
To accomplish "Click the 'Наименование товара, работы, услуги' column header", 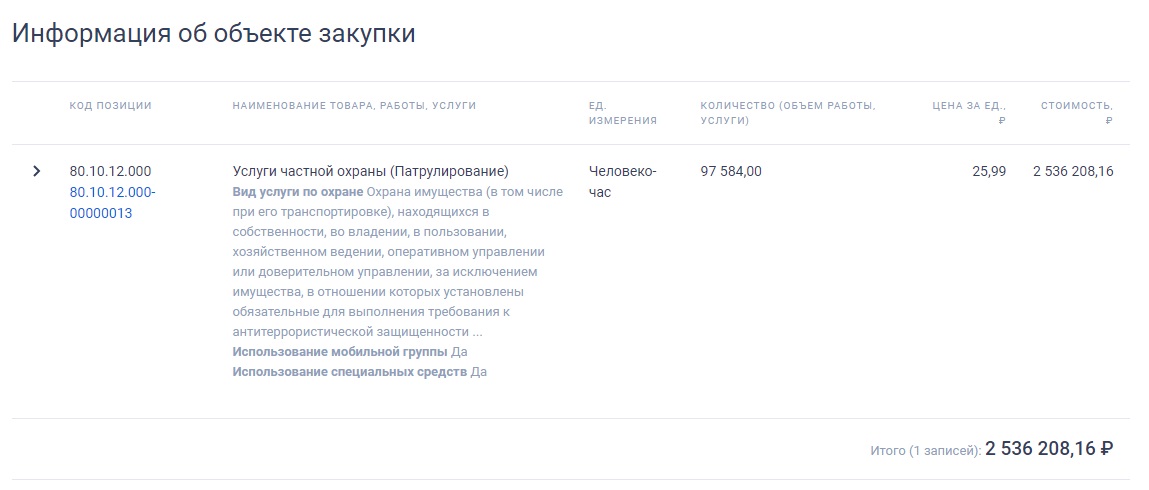I will pyautogui.click(x=354, y=106).
